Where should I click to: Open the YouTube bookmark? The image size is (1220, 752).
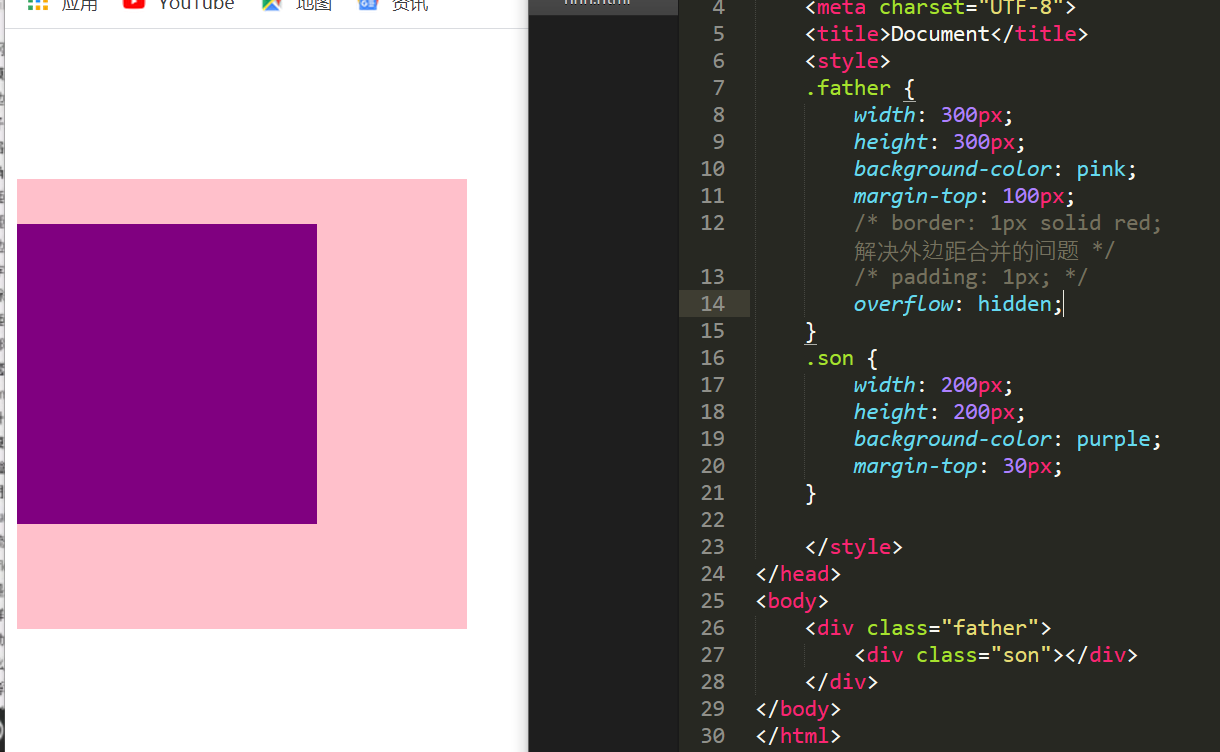pyautogui.click(x=178, y=5)
